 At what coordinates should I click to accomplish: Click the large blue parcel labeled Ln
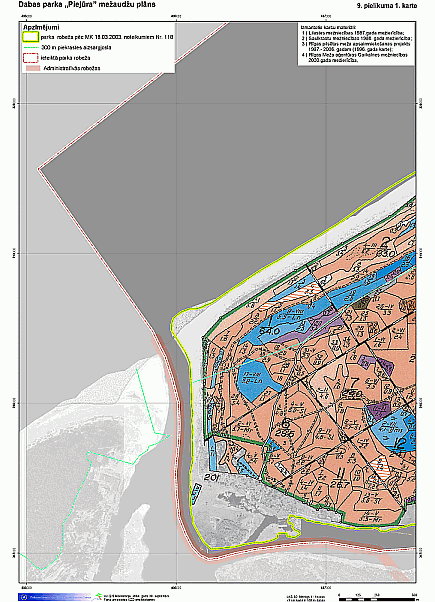click(255, 380)
